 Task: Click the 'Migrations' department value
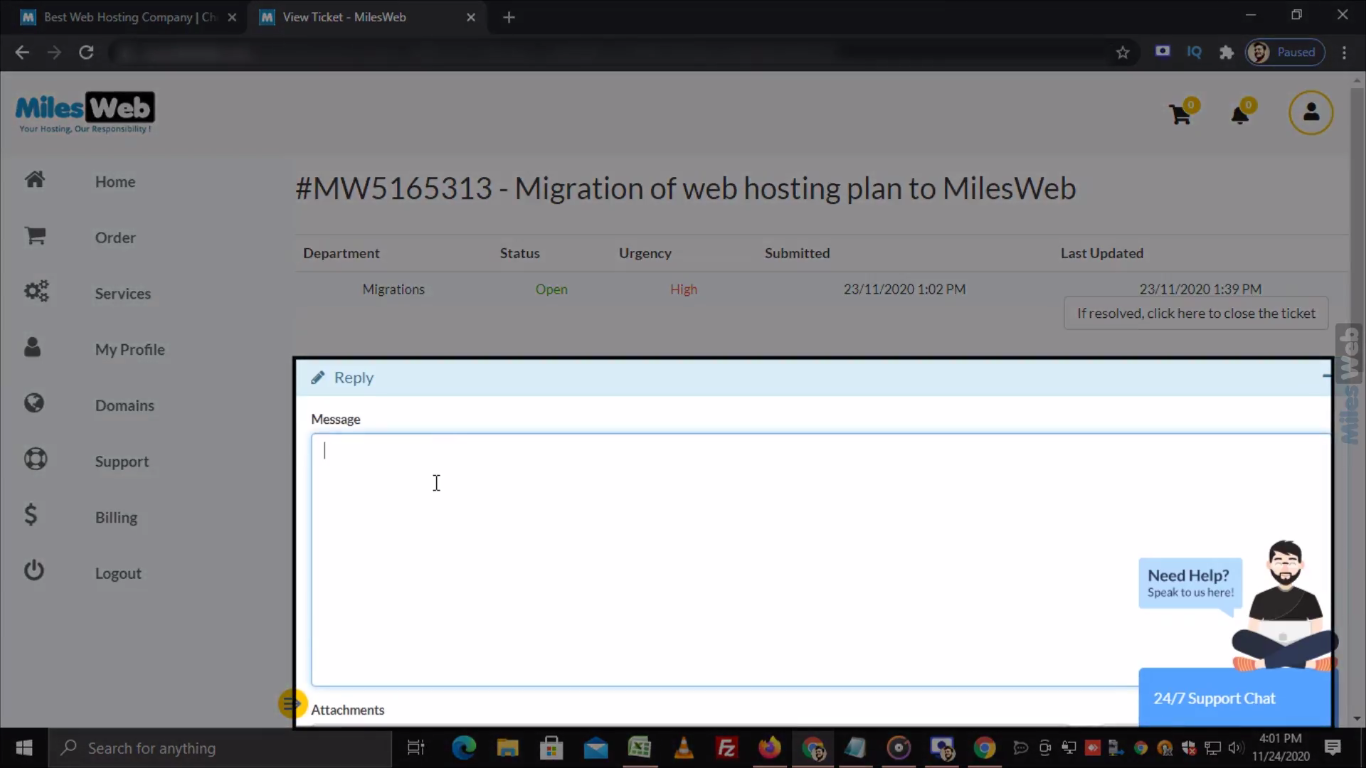click(393, 289)
